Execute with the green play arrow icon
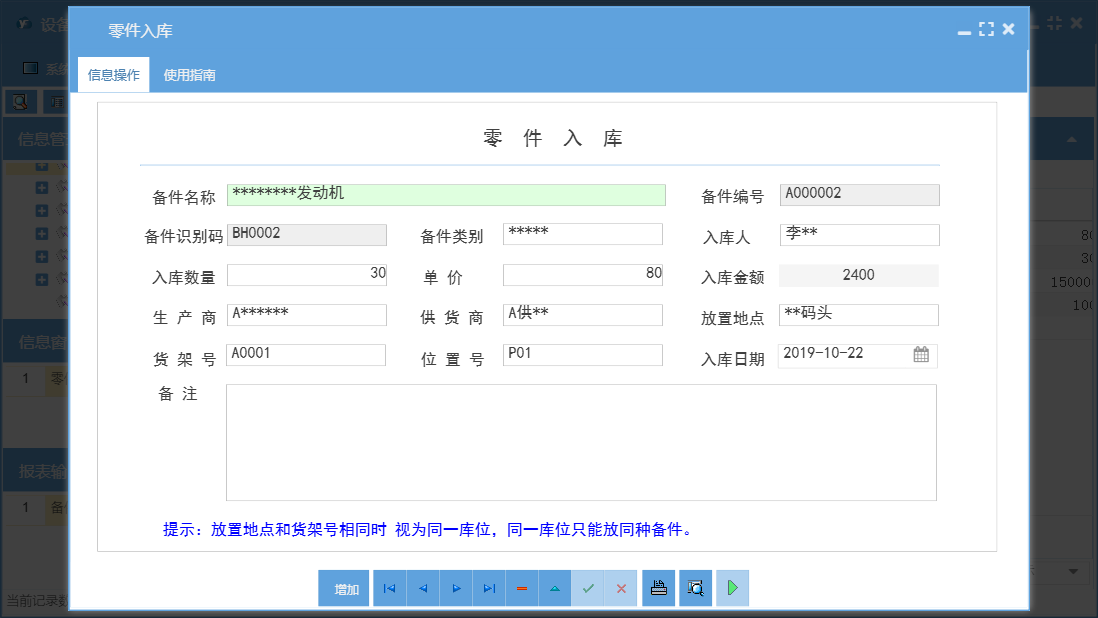Viewport: 1098px width, 618px height. coord(731,588)
